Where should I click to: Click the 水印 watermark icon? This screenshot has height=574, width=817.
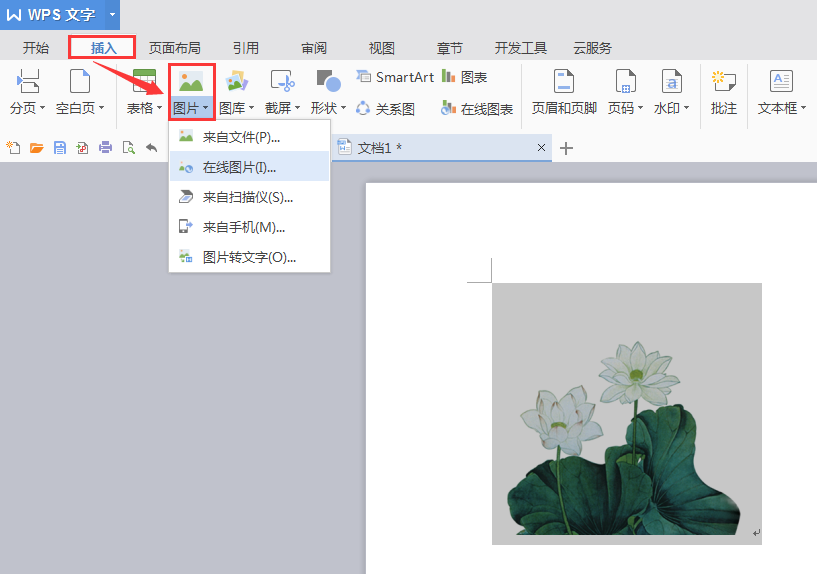coord(672,81)
